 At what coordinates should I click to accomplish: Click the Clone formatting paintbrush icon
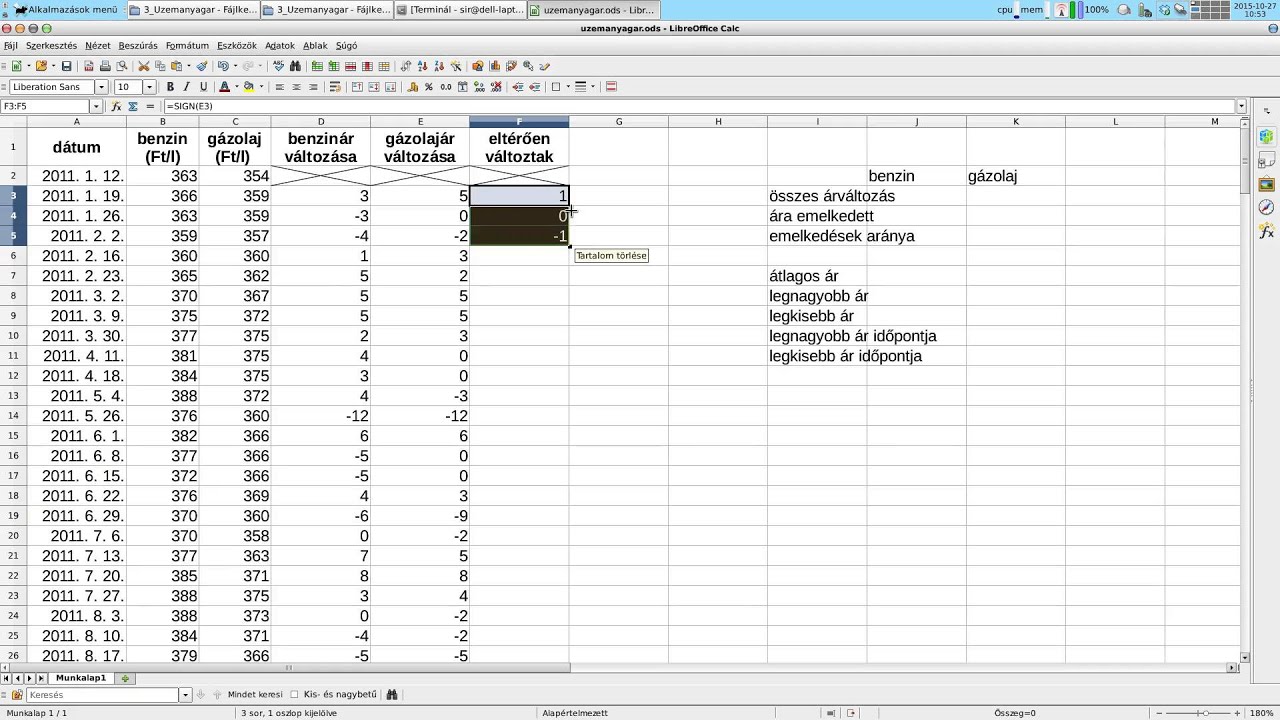pos(202,66)
